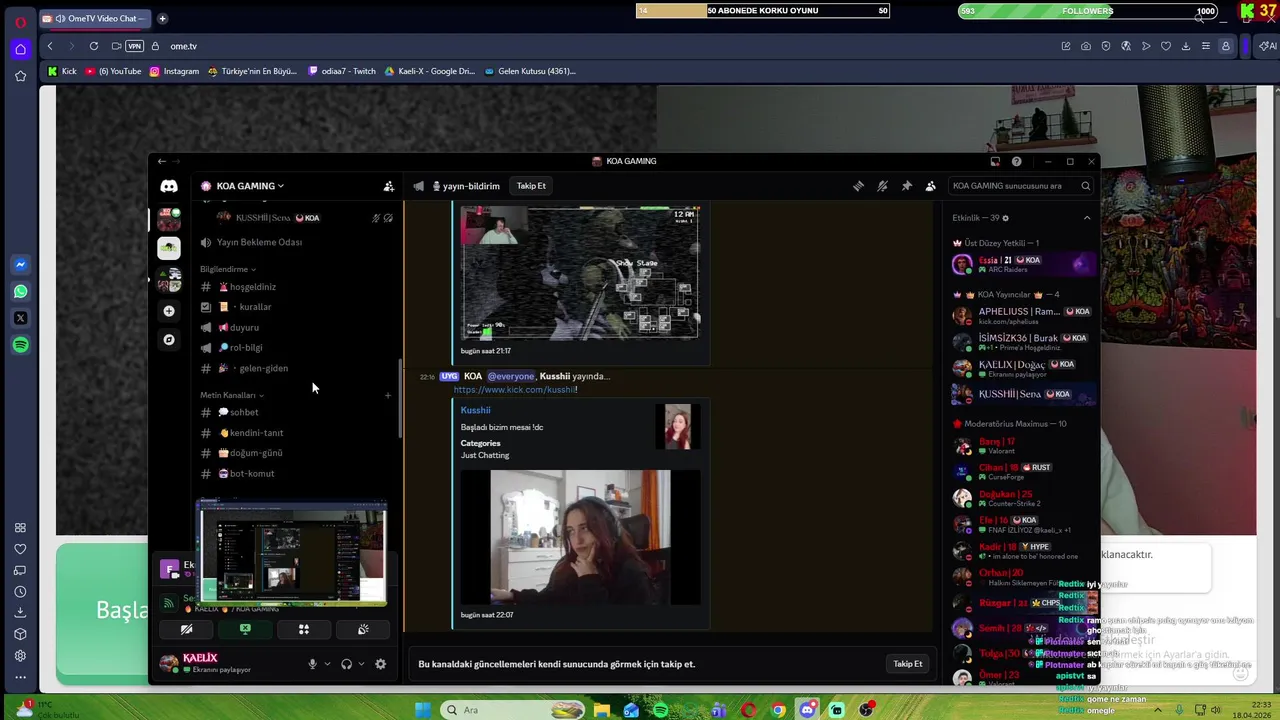Open WhatsApp in Opera sidebar
Viewport: 1280px width, 720px height.
(20, 292)
